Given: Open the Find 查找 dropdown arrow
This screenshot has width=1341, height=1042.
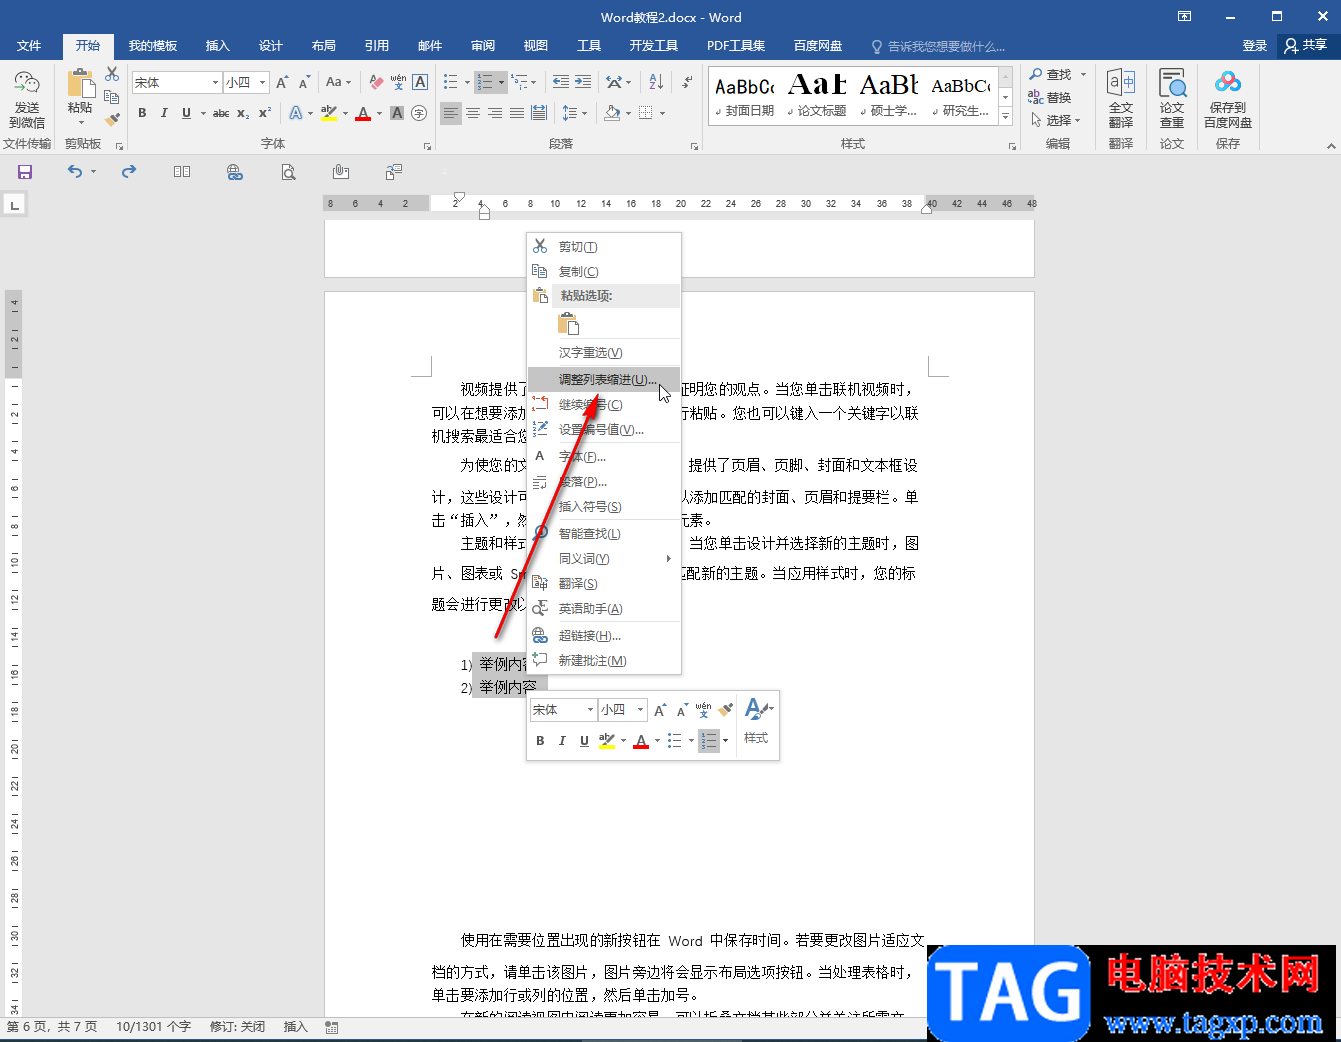Looking at the screenshot, I should click(1083, 74).
